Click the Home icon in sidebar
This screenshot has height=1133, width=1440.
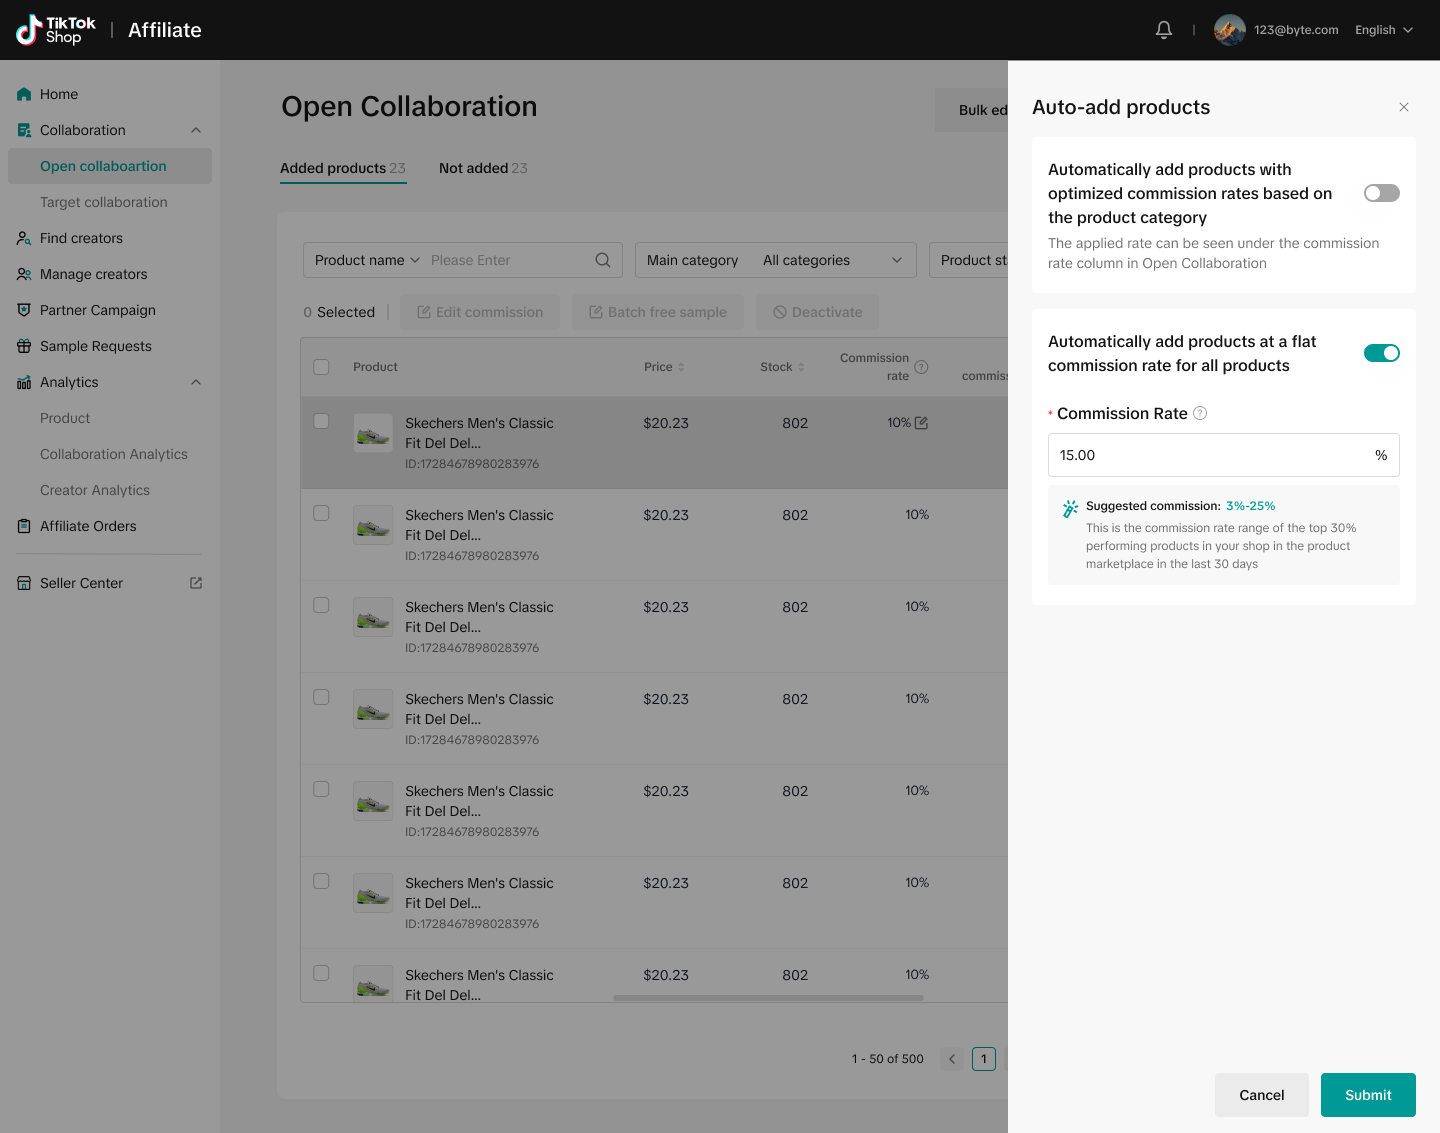click(24, 94)
